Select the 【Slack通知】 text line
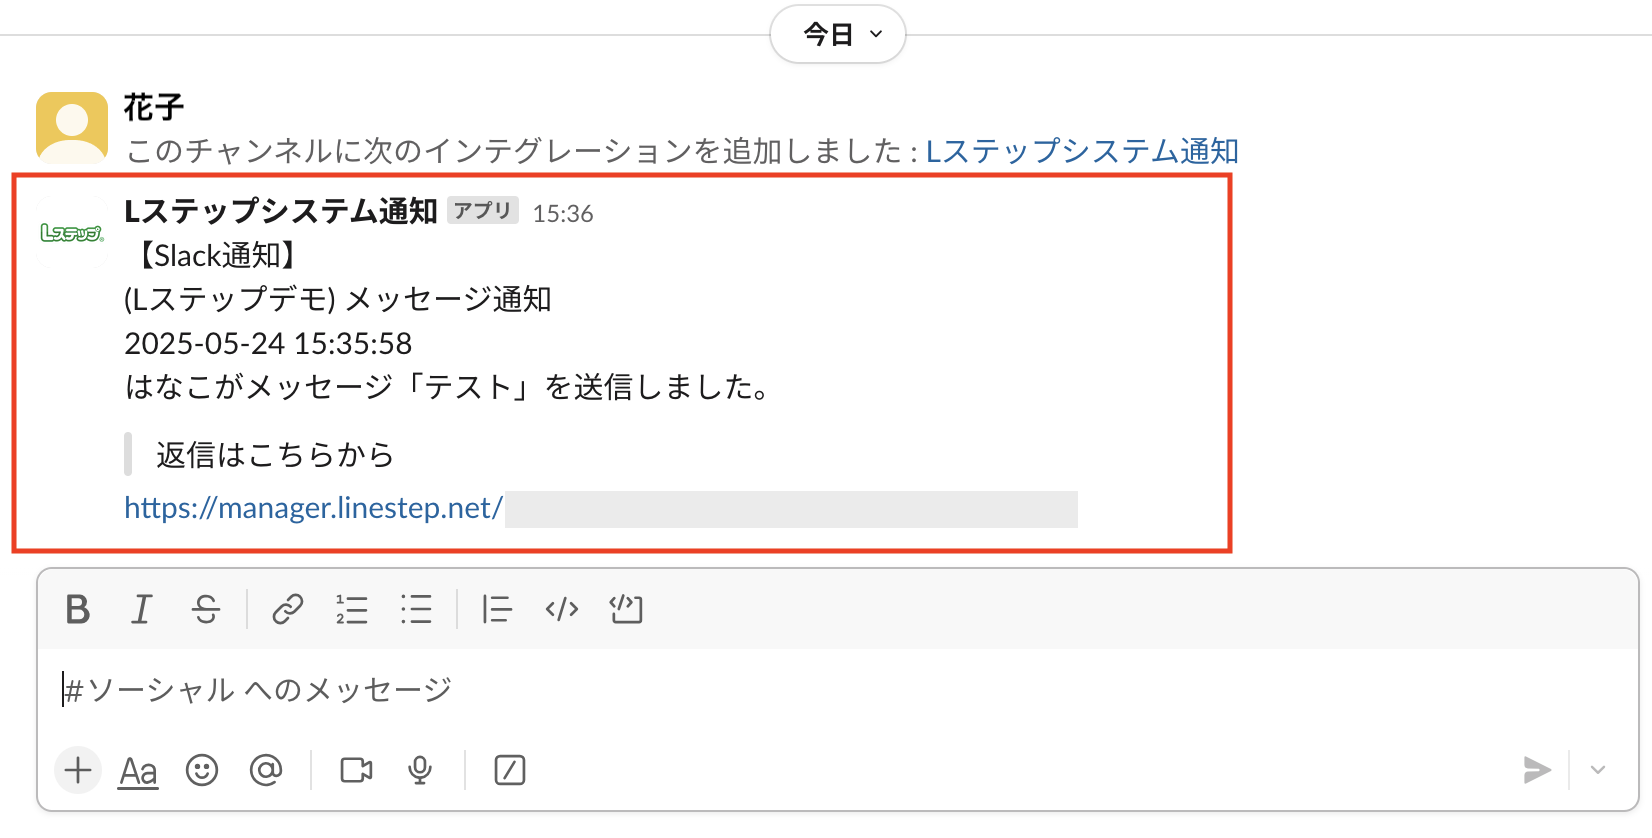This screenshot has width=1652, height=838. point(217,256)
